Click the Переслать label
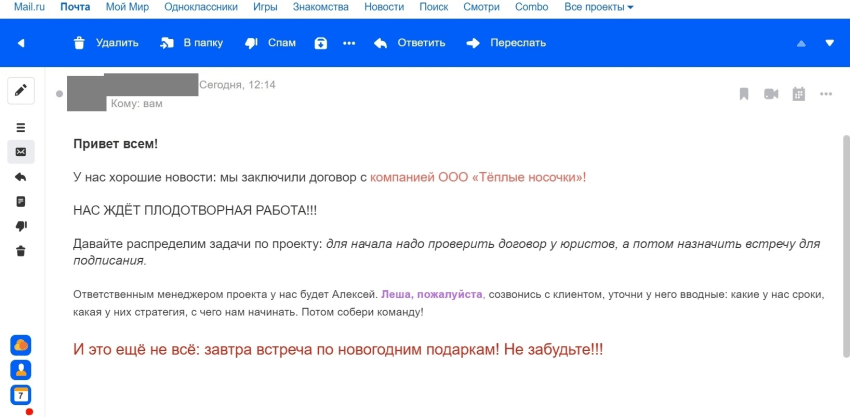Image resolution: width=850 pixels, height=417 pixels. 518,43
